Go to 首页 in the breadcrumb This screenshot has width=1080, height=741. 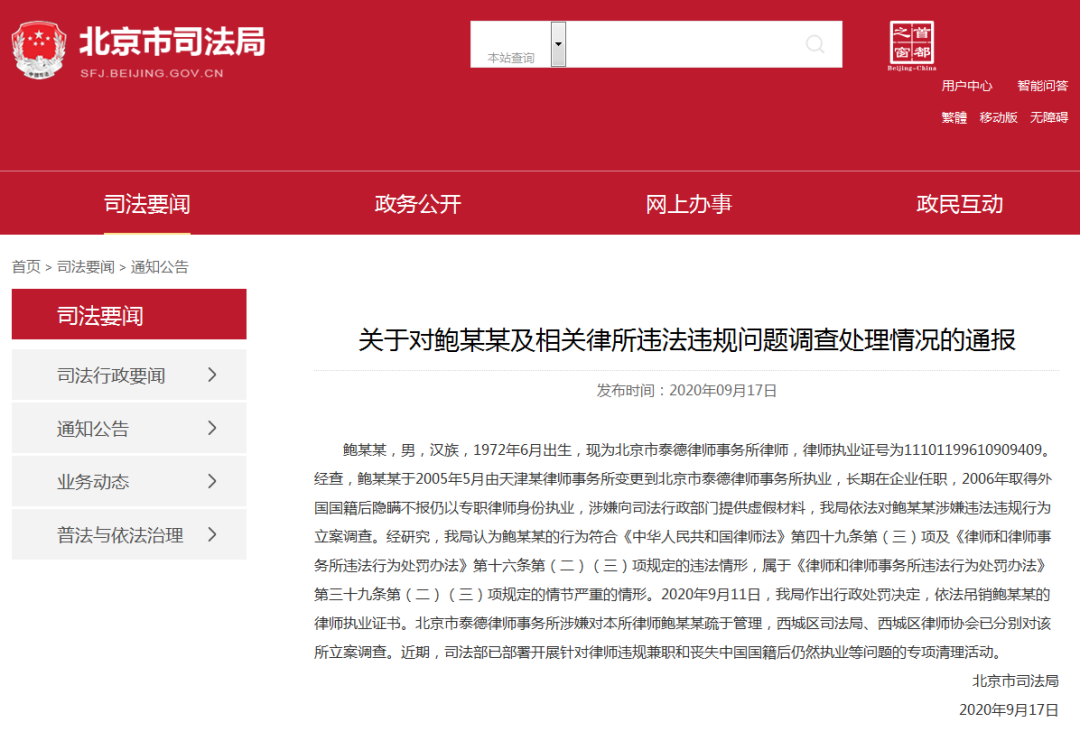pos(26,267)
